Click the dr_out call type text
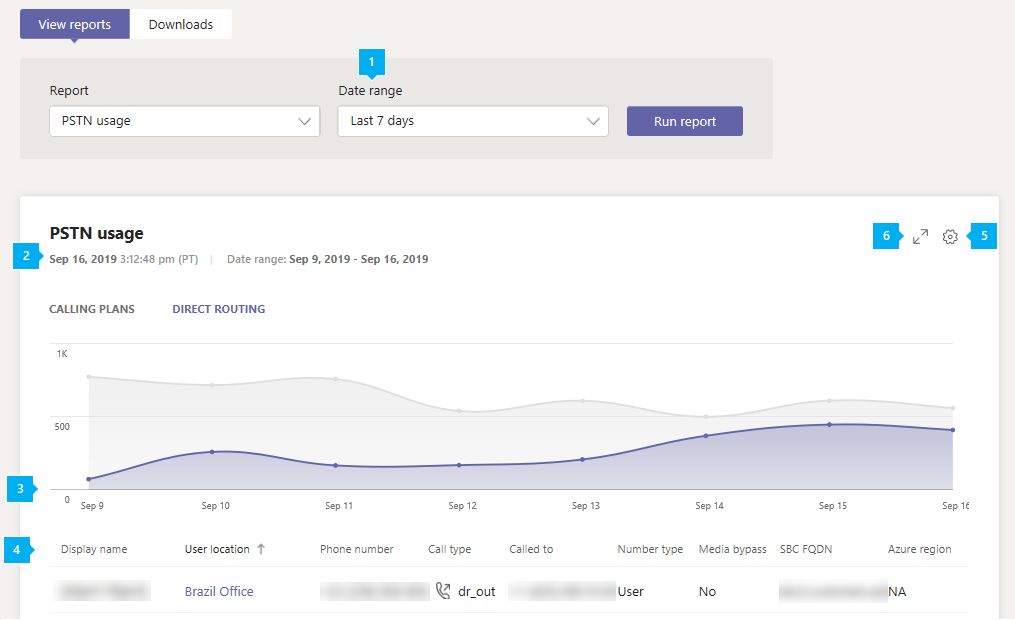This screenshot has width=1015, height=620. pyautogui.click(x=476, y=592)
